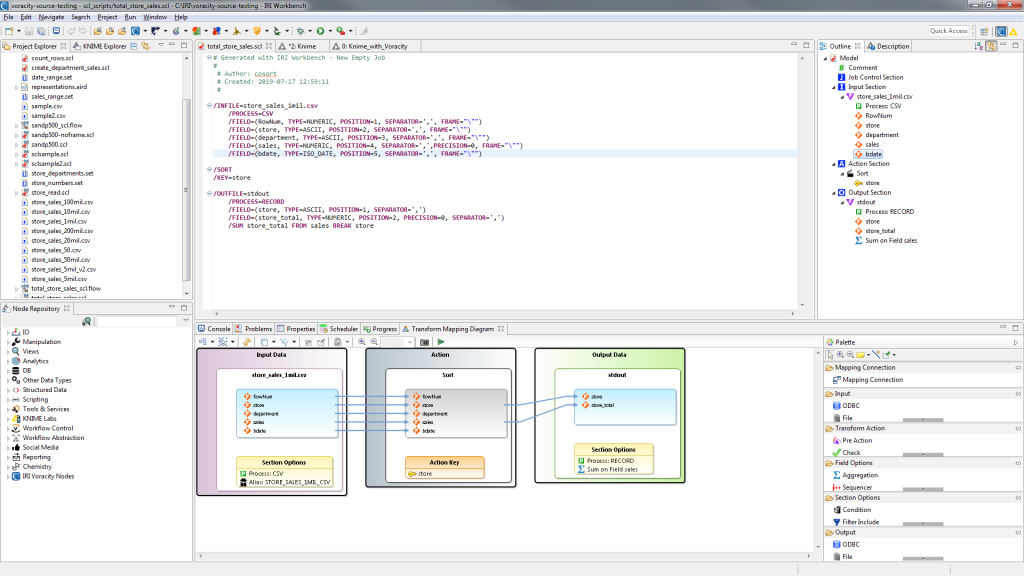The height and width of the screenshot is (576, 1024).
Task: Expand Manipulation in Node Repository
Action: (x=8, y=342)
